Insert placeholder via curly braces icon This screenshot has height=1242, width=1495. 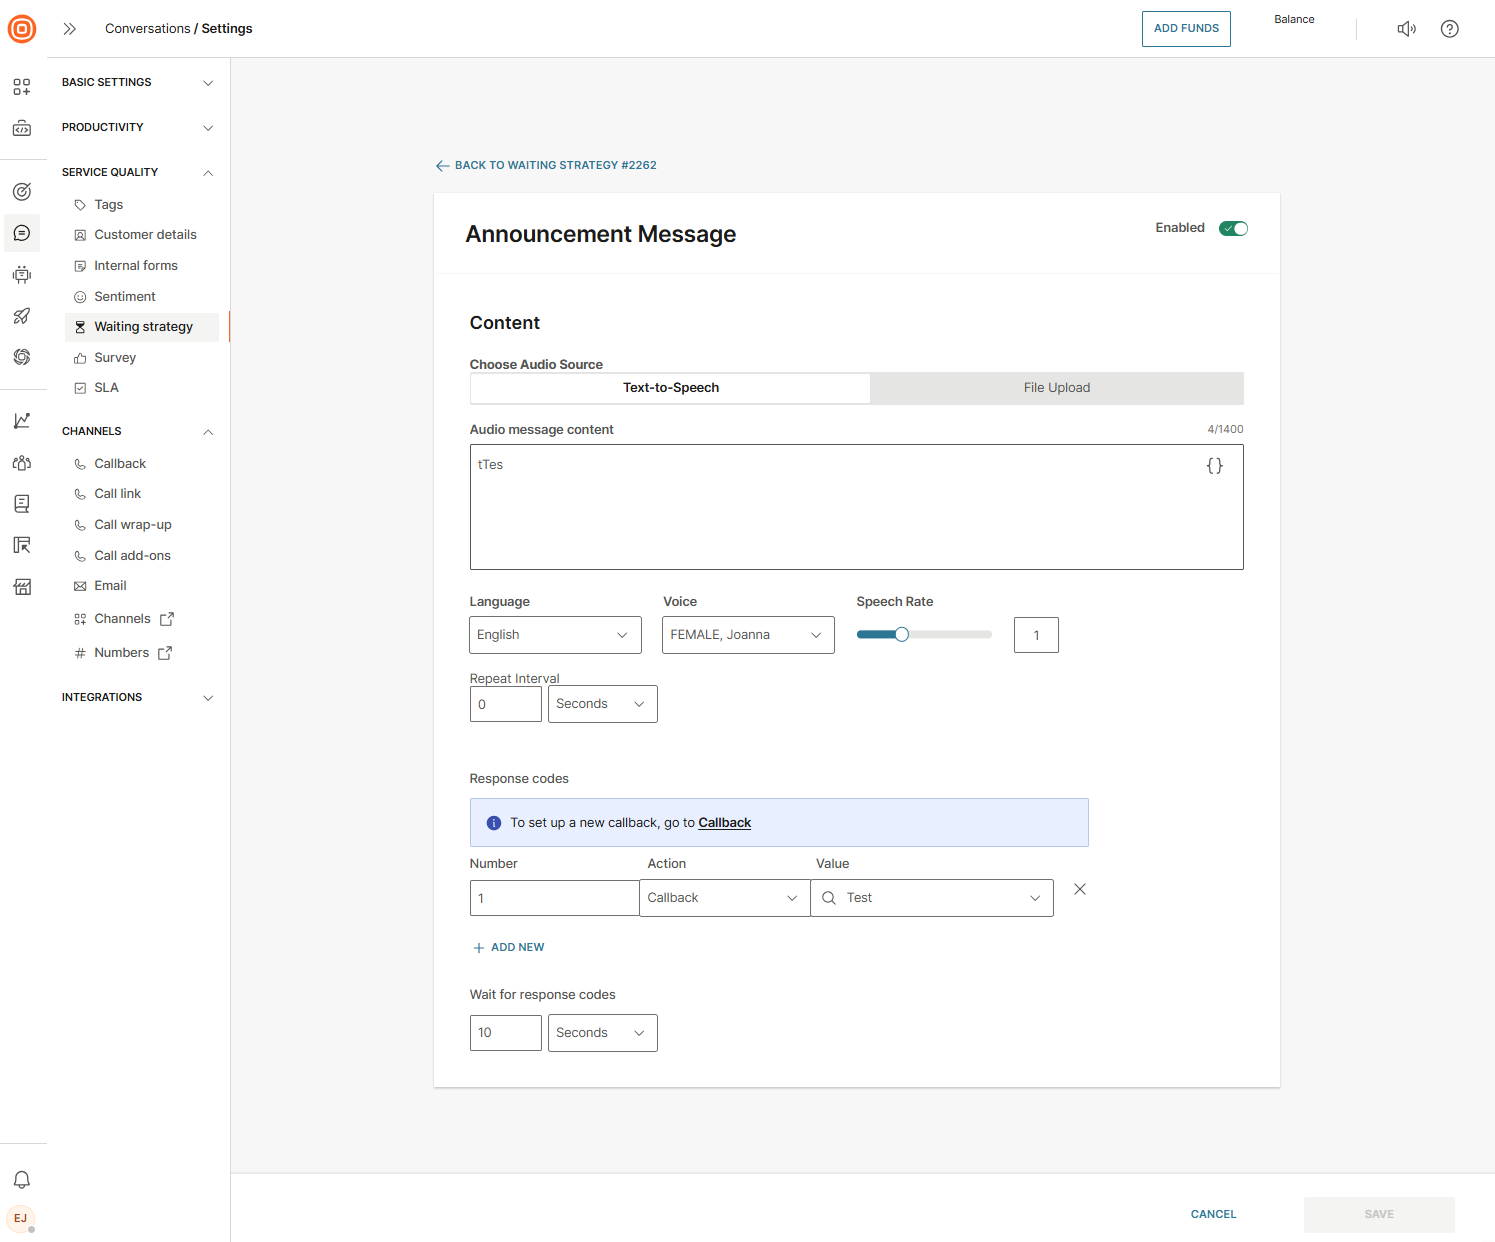click(1214, 466)
